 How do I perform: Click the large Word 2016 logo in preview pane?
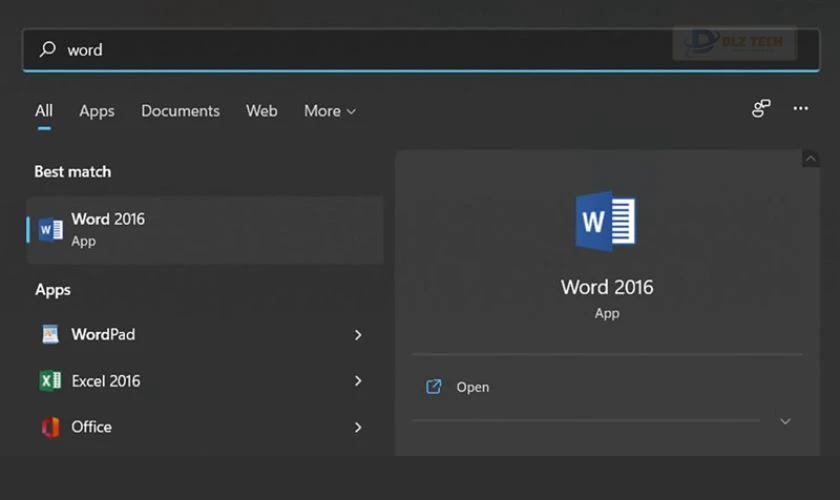coord(606,221)
